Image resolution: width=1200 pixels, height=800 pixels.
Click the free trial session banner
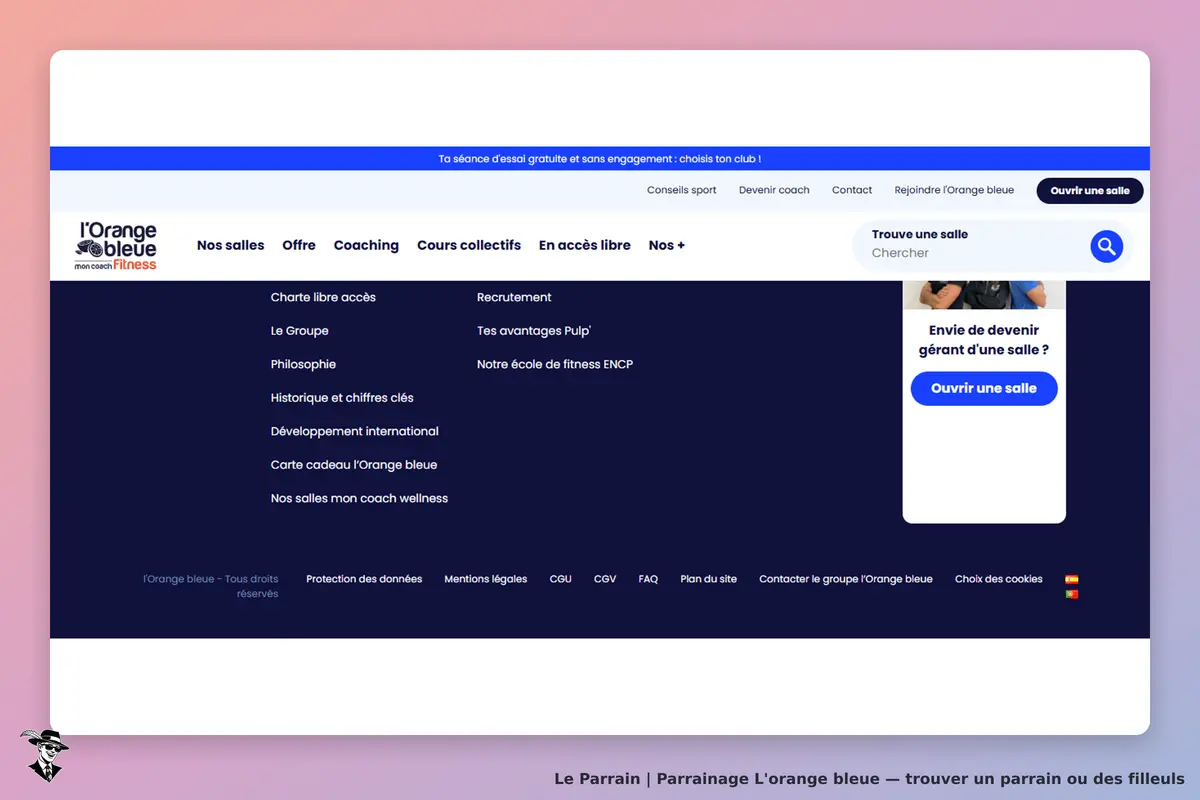[x=600, y=159]
